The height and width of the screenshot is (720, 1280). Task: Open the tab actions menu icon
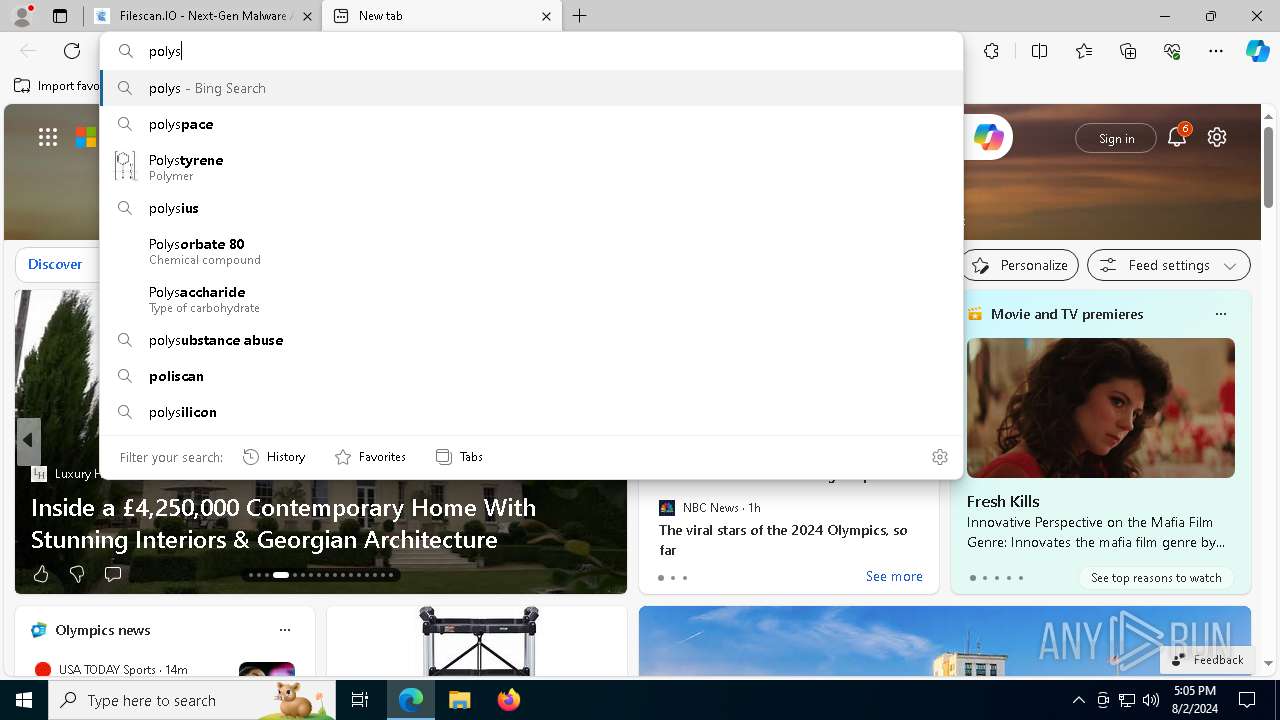click(60, 16)
